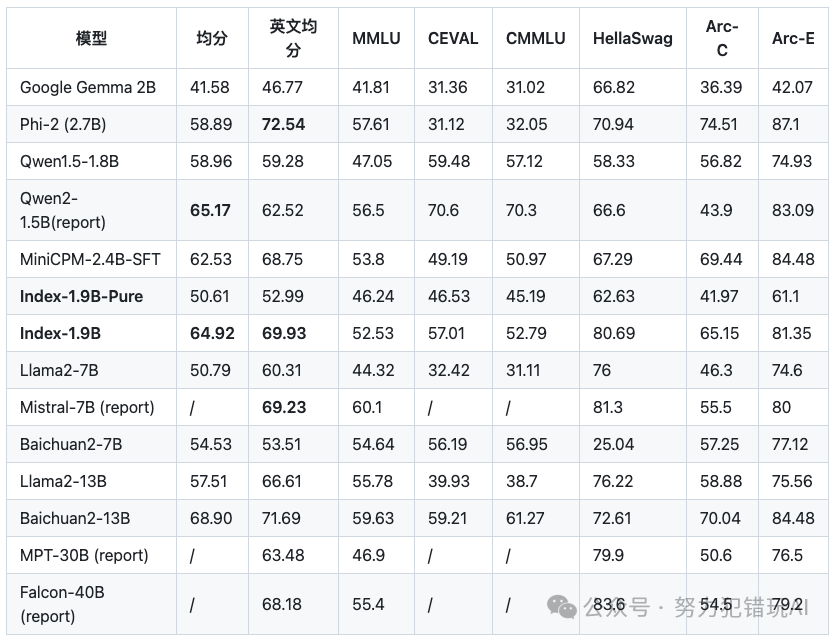Click the Baichuan2-13B model name

75,518
